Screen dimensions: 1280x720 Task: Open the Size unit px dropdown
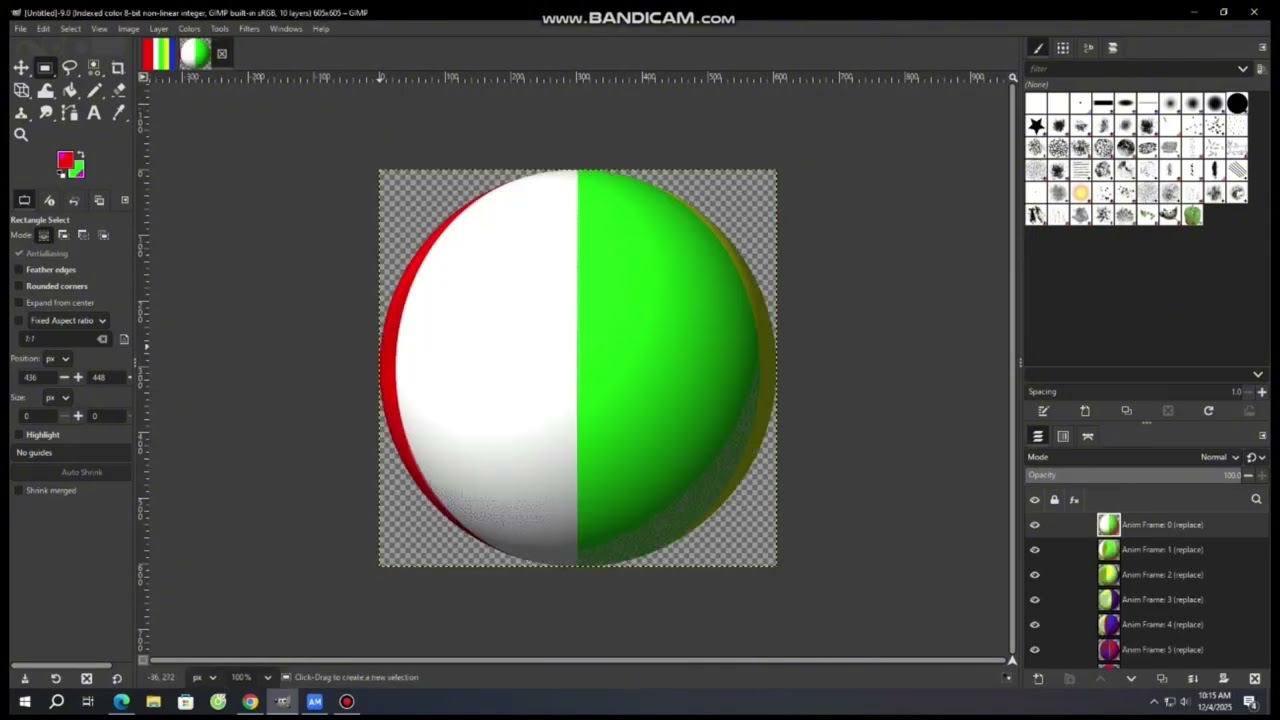pos(58,397)
